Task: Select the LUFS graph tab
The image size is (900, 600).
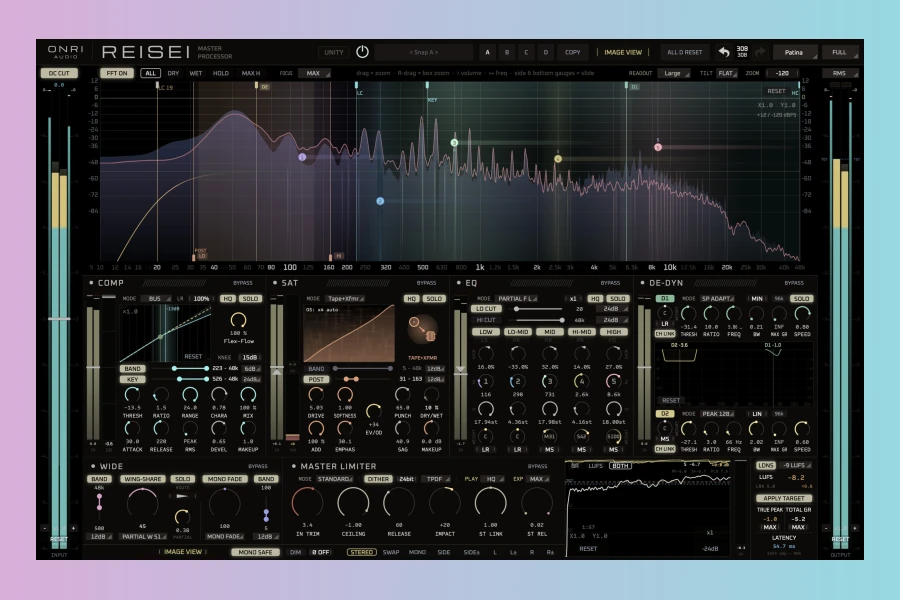Action: point(595,466)
